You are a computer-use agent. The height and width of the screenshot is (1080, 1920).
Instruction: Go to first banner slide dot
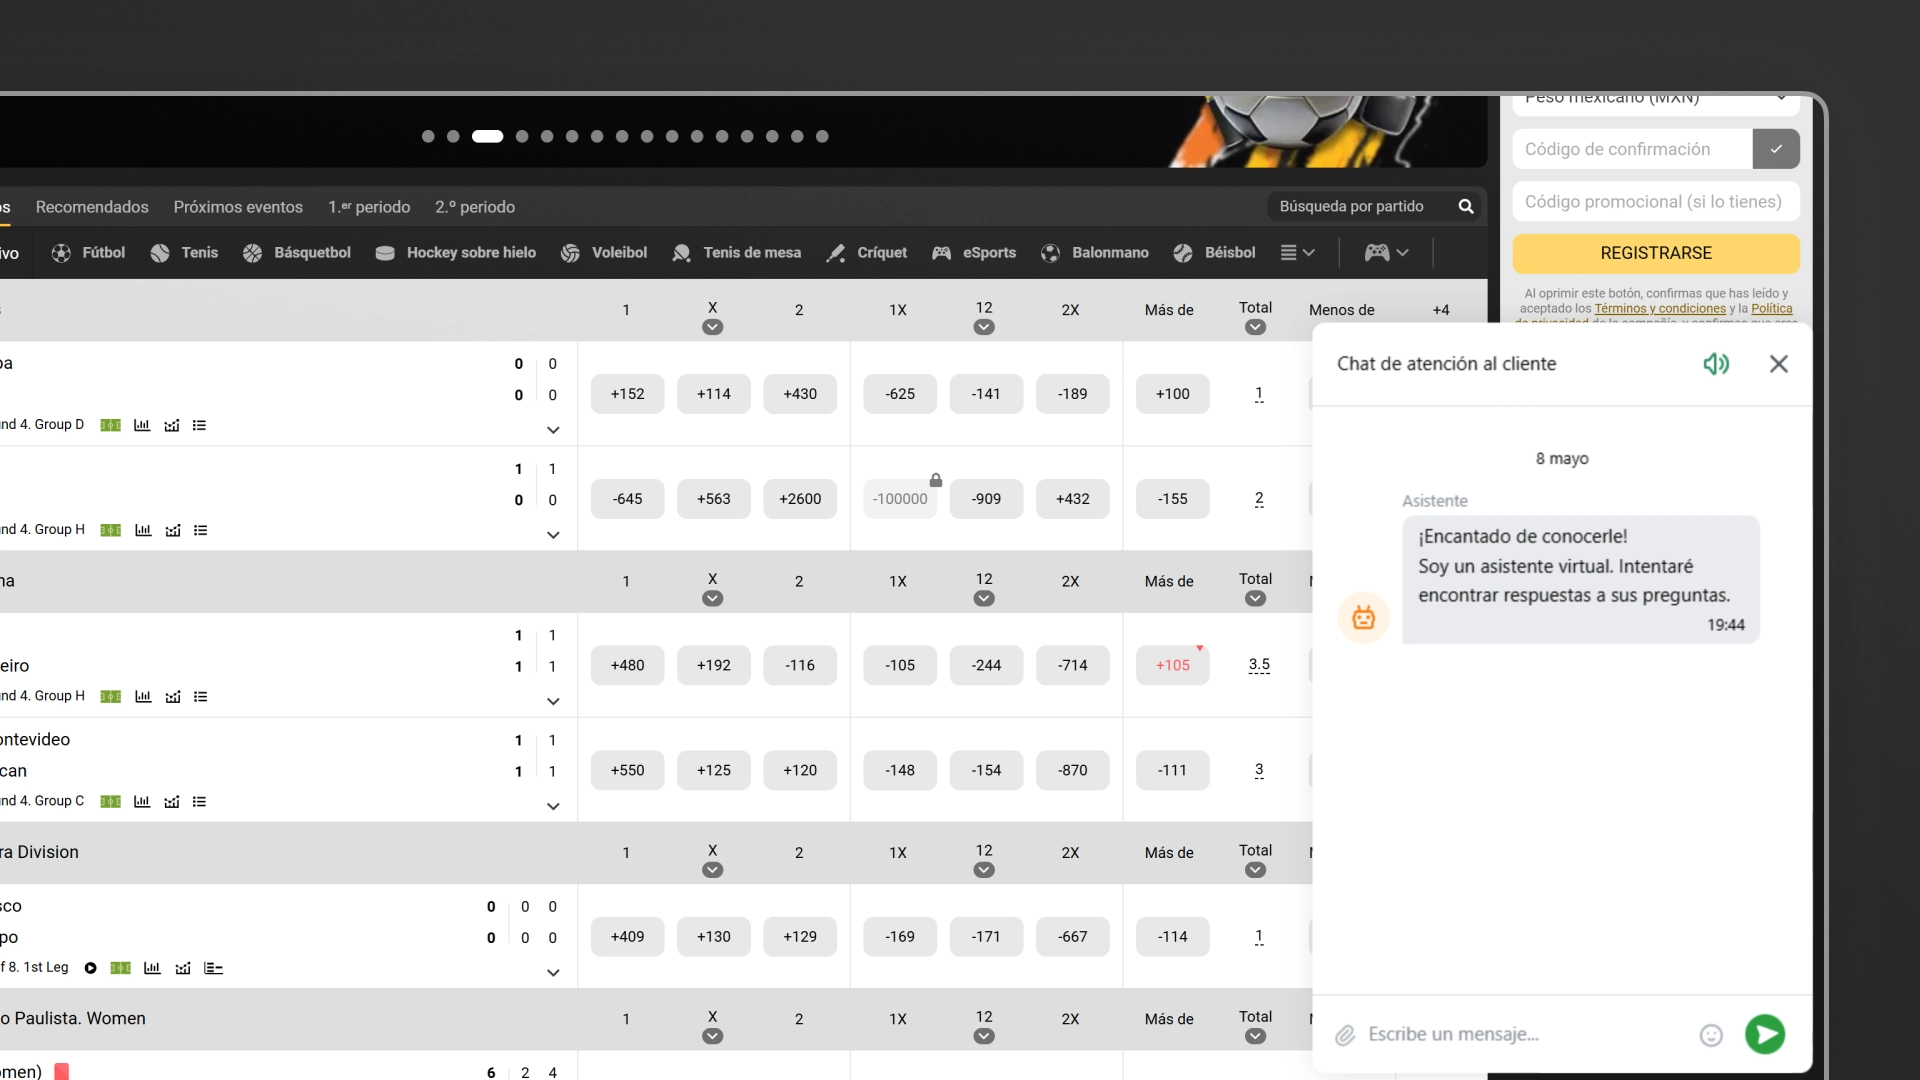pos(428,136)
